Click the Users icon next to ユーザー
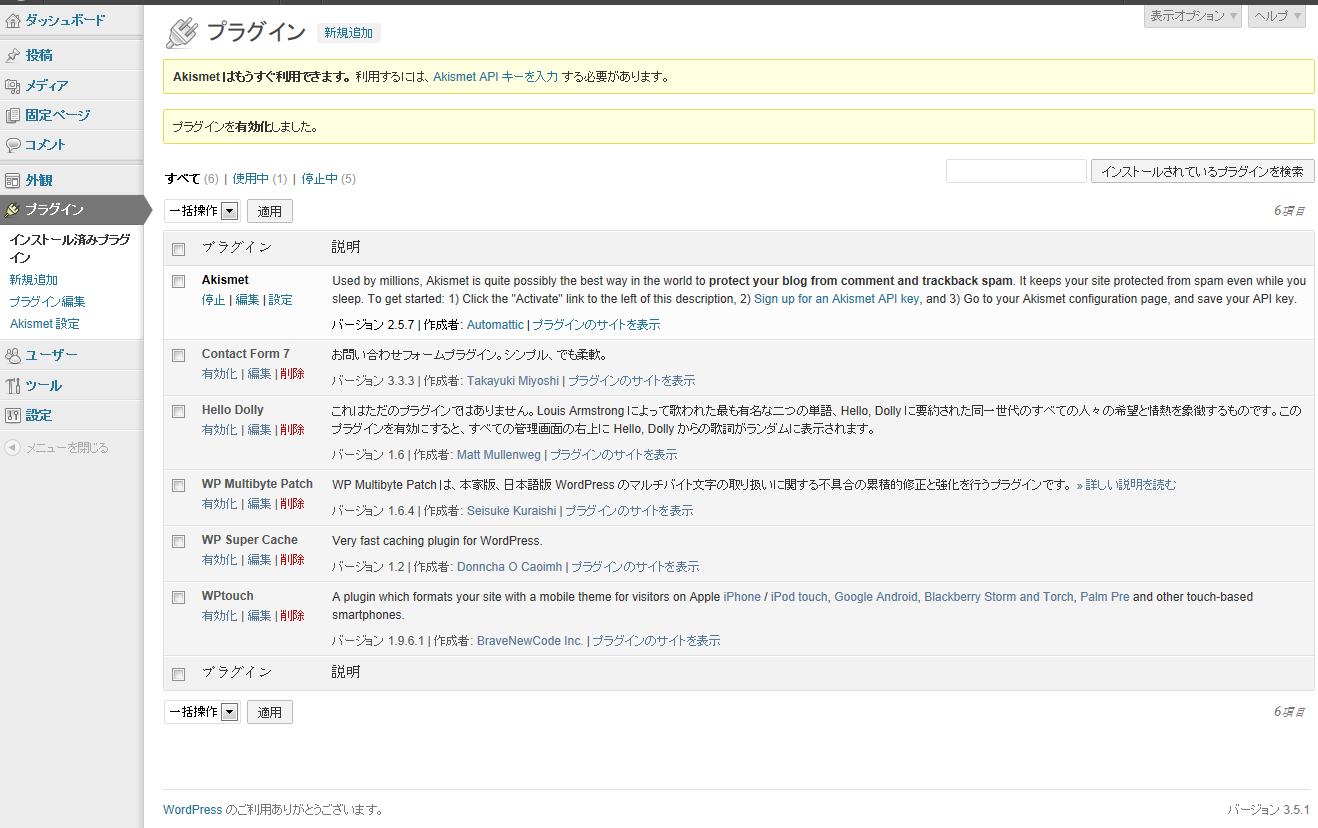This screenshot has width=1318, height=828. 13,355
